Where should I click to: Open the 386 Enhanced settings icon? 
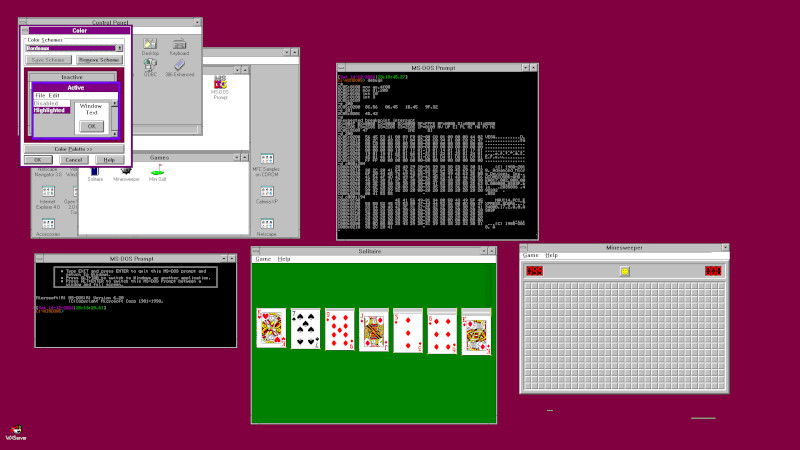pos(179,66)
